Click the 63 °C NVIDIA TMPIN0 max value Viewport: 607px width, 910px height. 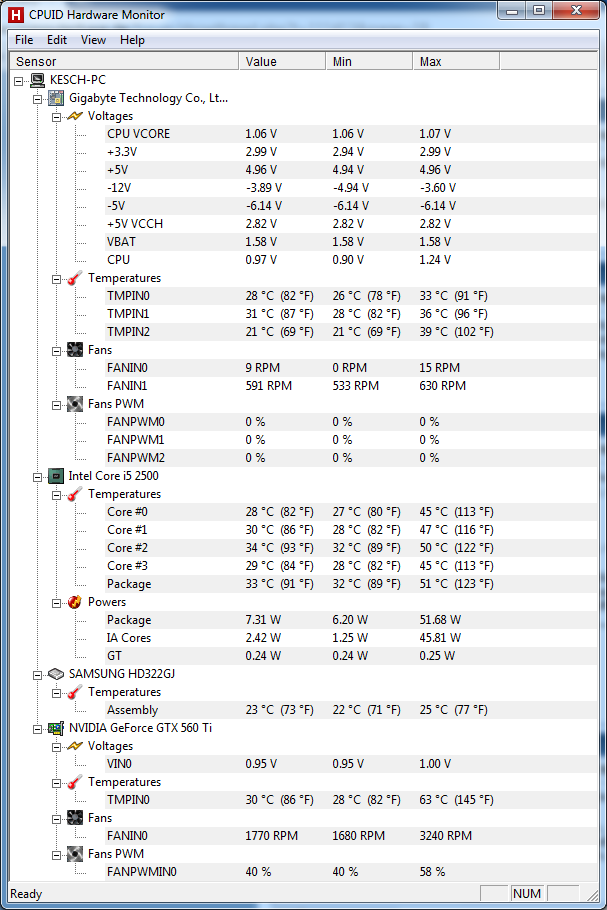(x=456, y=800)
